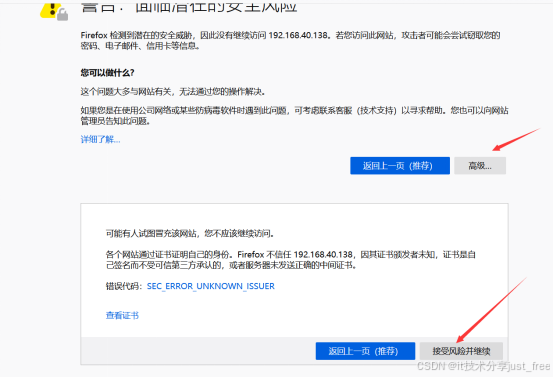Screen dimensions: 554x377
Task: Click the 错误代码: label text
Action: coord(124,286)
